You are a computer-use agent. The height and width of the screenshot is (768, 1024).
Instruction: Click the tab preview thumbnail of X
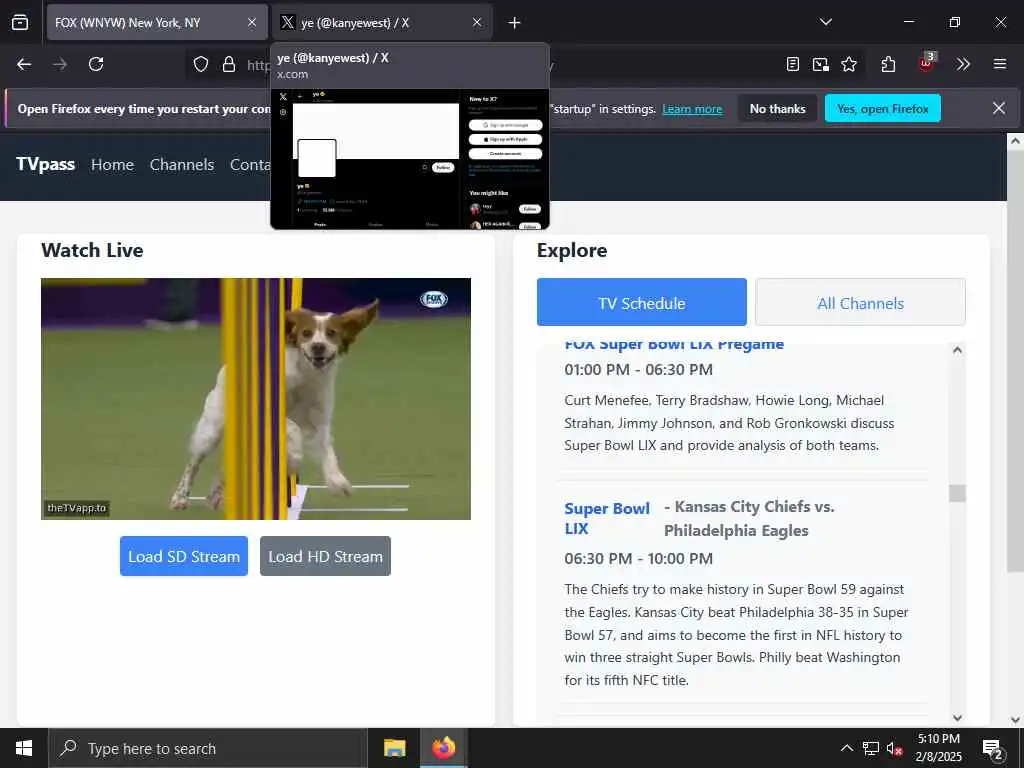pos(410,159)
